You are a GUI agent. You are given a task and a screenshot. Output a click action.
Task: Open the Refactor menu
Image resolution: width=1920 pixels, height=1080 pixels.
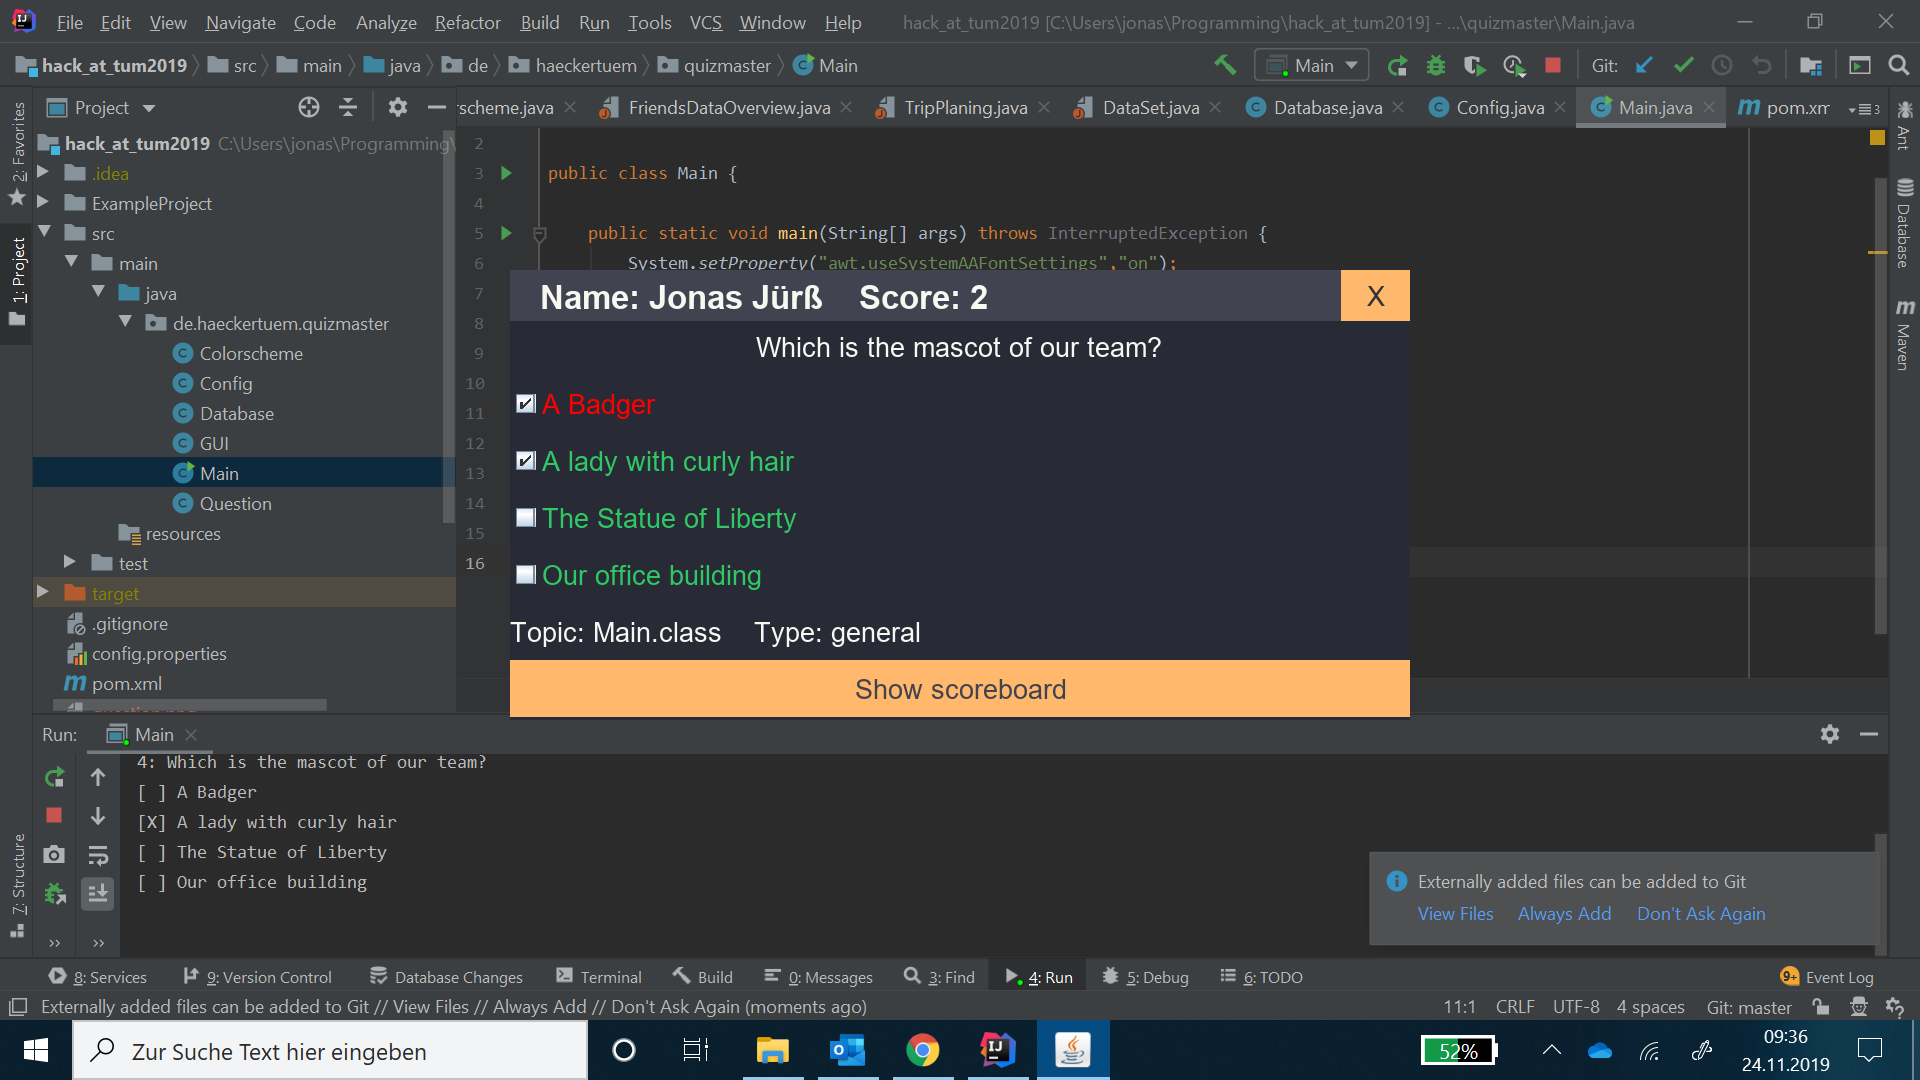(467, 22)
